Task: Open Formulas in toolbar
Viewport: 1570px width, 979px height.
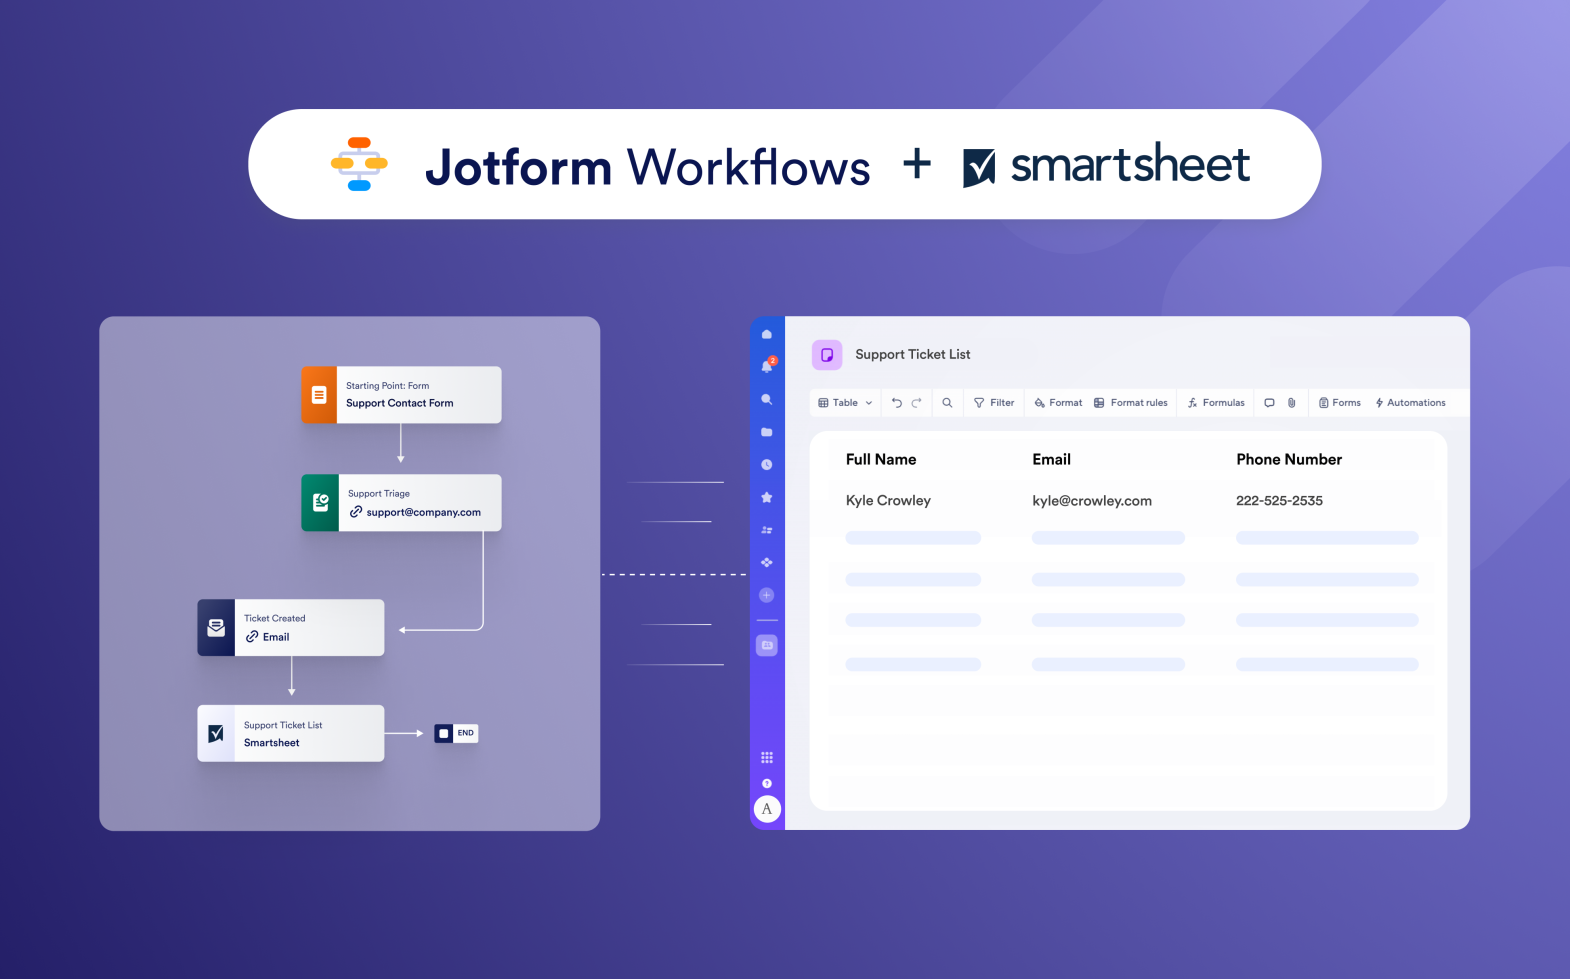Action: 1216,403
